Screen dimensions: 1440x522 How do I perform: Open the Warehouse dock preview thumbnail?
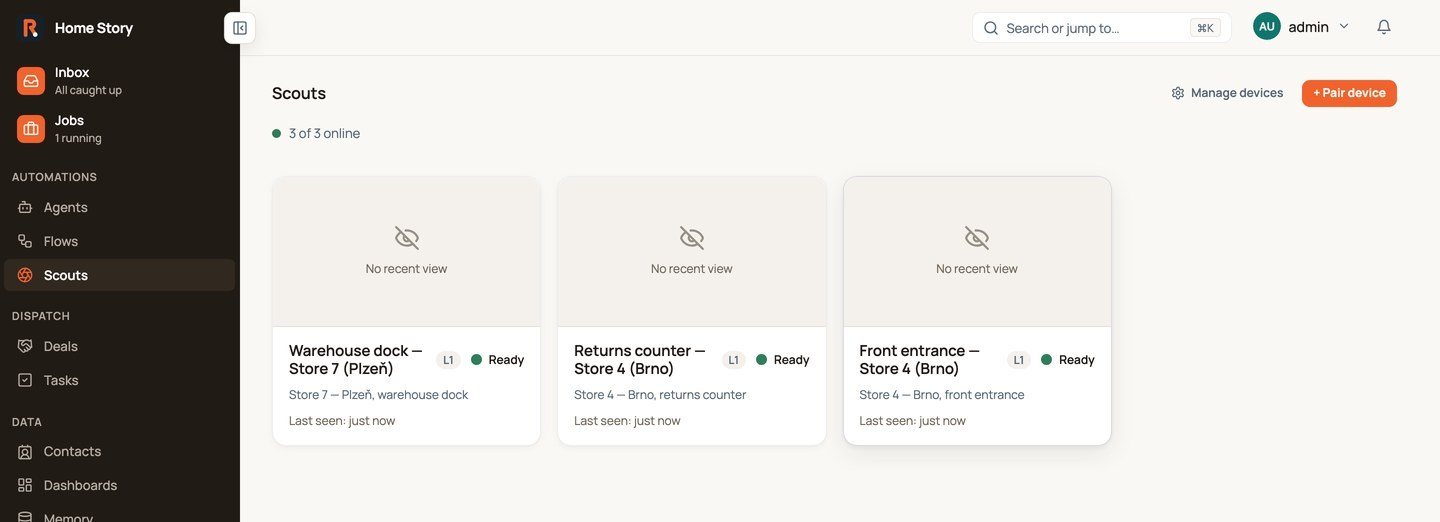coord(406,252)
